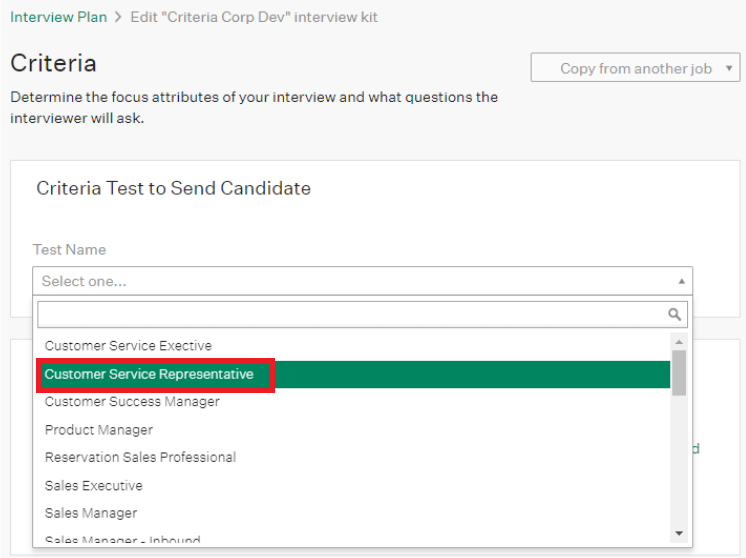The image size is (746, 558).
Task: Choose Reservation Sales Professional test
Action: pos(140,458)
